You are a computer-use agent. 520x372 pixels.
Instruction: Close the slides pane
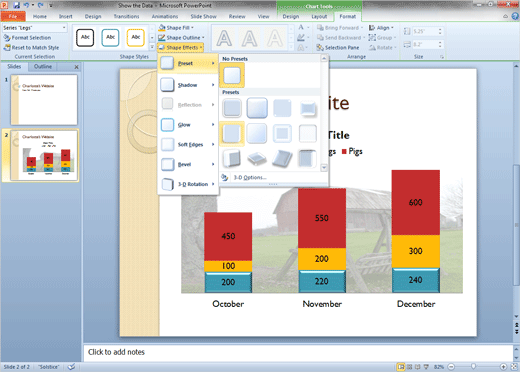point(76,67)
